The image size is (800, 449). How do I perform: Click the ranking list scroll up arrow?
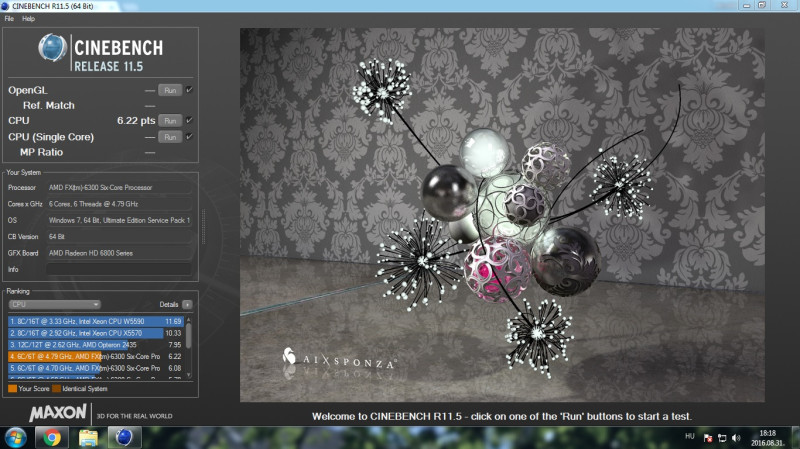point(189,319)
